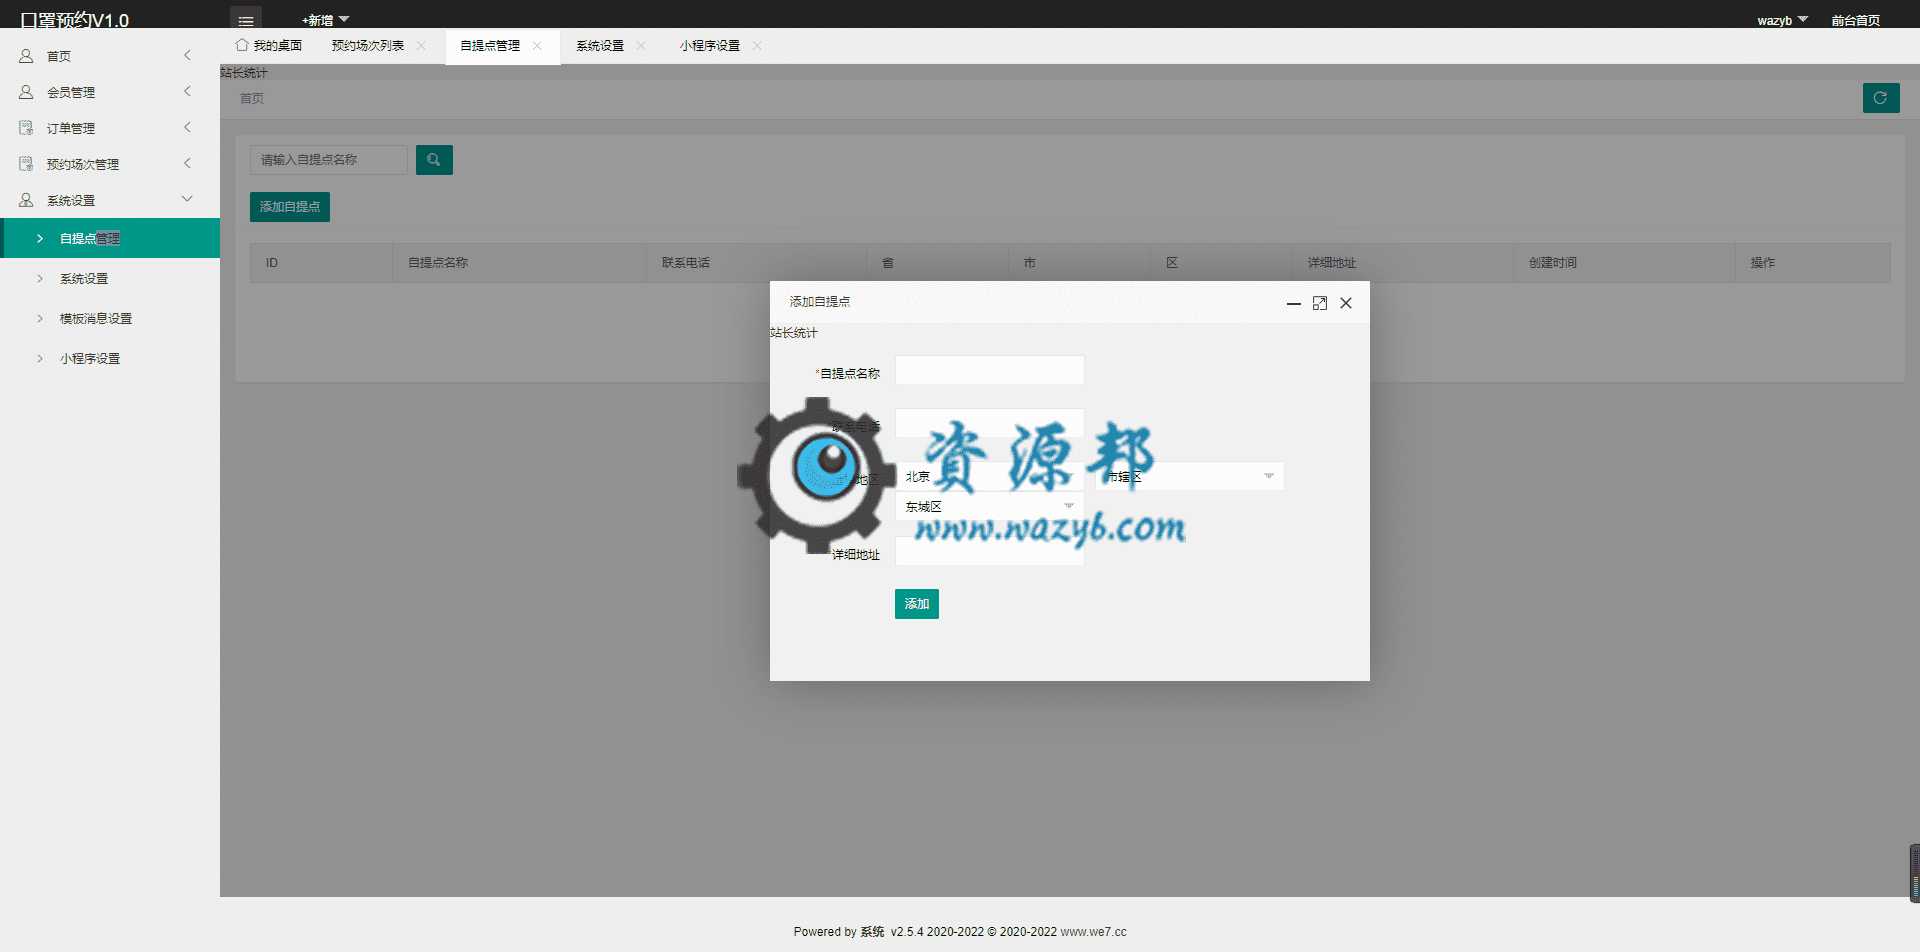Expand the 预约场次管理 menu chevron
1920x952 pixels.
click(187, 163)
